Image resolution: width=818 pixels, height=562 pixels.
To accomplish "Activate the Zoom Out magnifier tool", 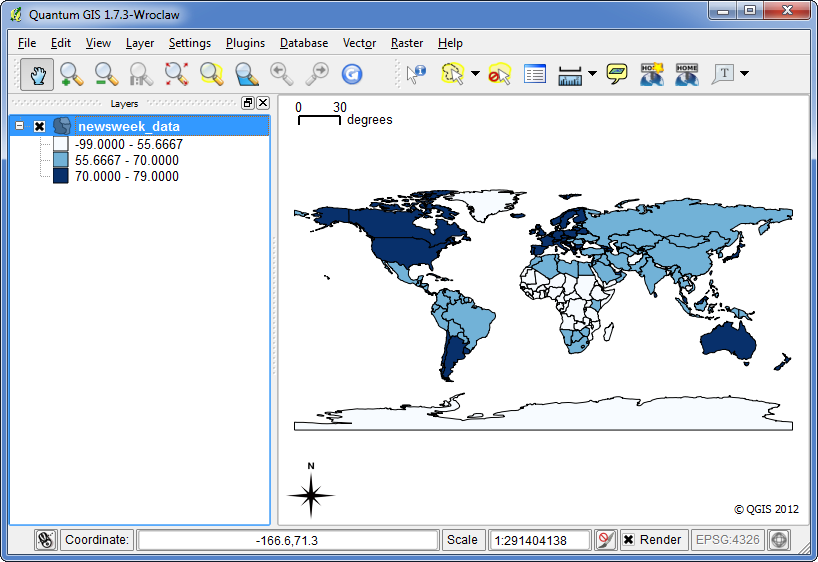I will (x=106, y=74).
